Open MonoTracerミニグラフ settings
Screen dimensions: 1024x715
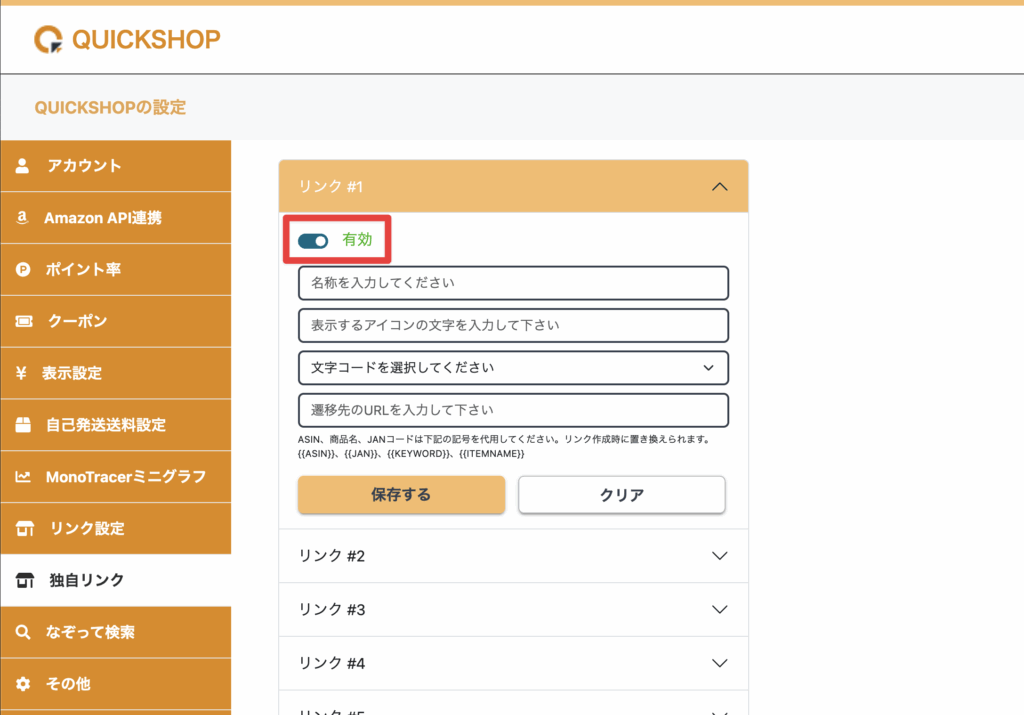coord(116,477)
